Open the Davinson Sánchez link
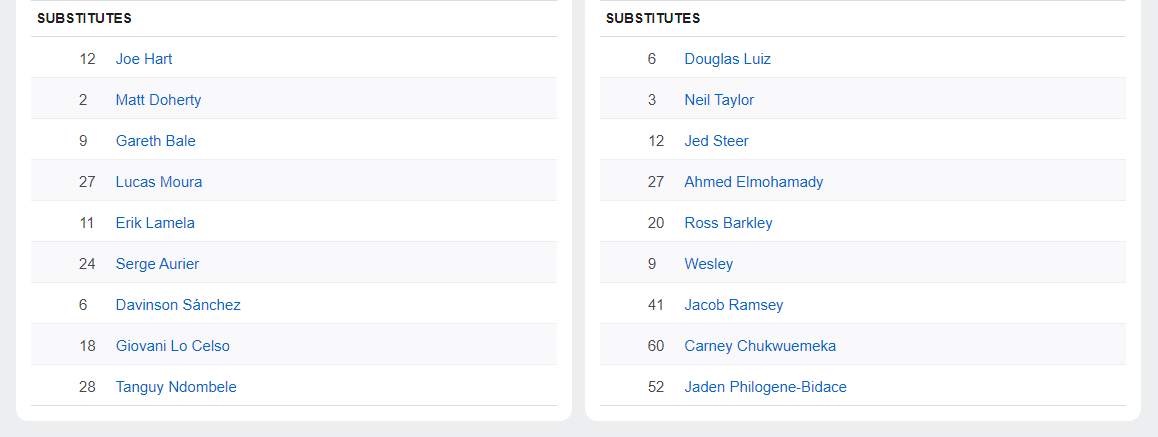This screenshot has height=437, width=1158. (178, 305)
